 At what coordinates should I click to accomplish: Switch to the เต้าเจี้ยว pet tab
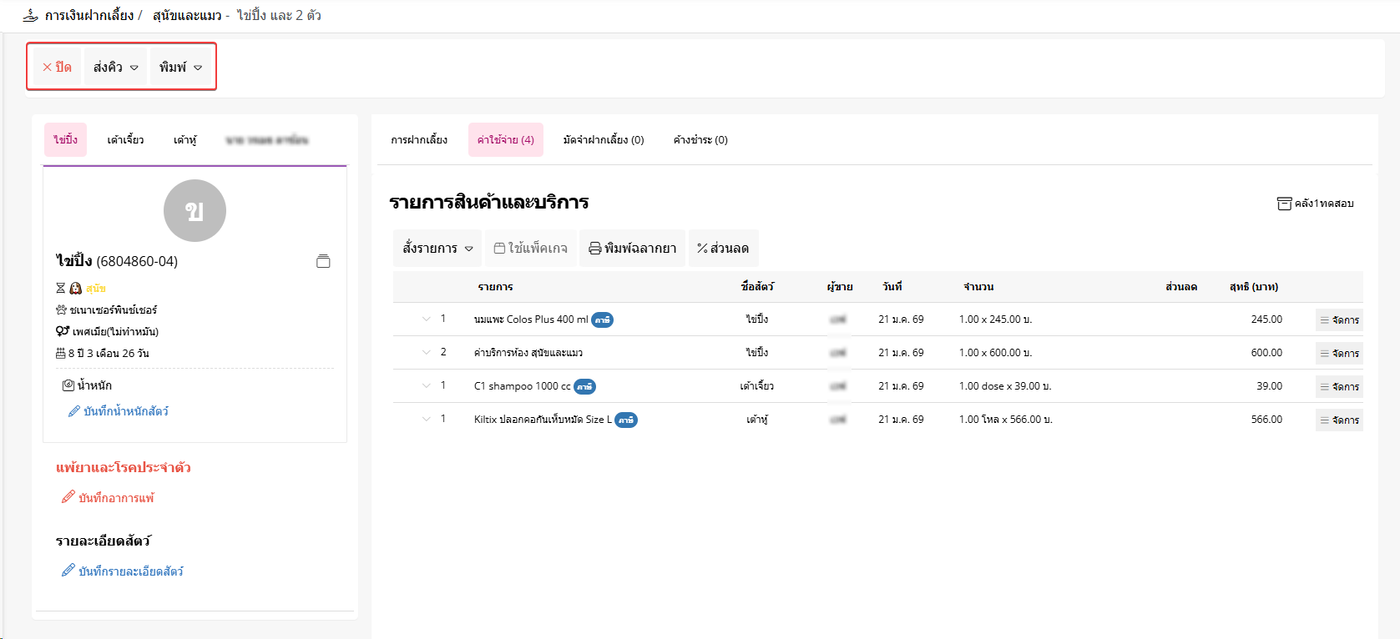click(125, 140)
